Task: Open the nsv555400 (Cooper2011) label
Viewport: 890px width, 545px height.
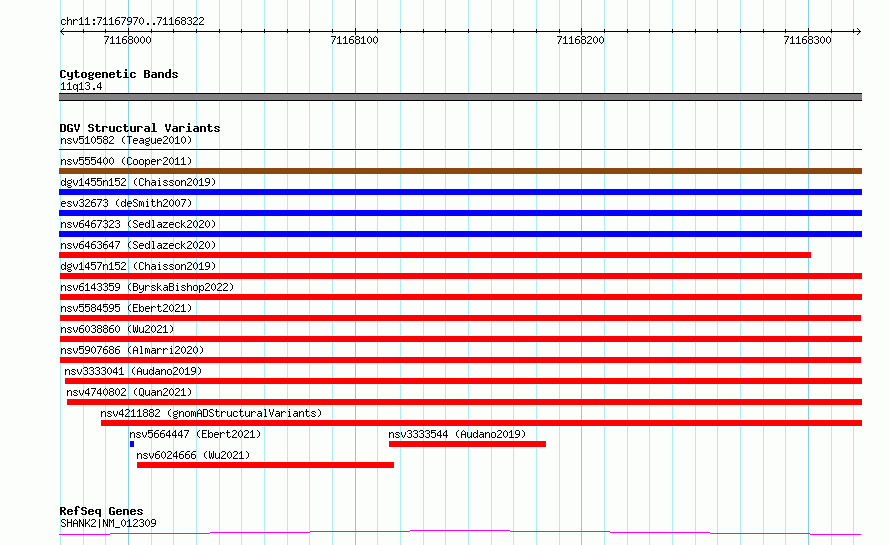Action: (x=126, y=161)
